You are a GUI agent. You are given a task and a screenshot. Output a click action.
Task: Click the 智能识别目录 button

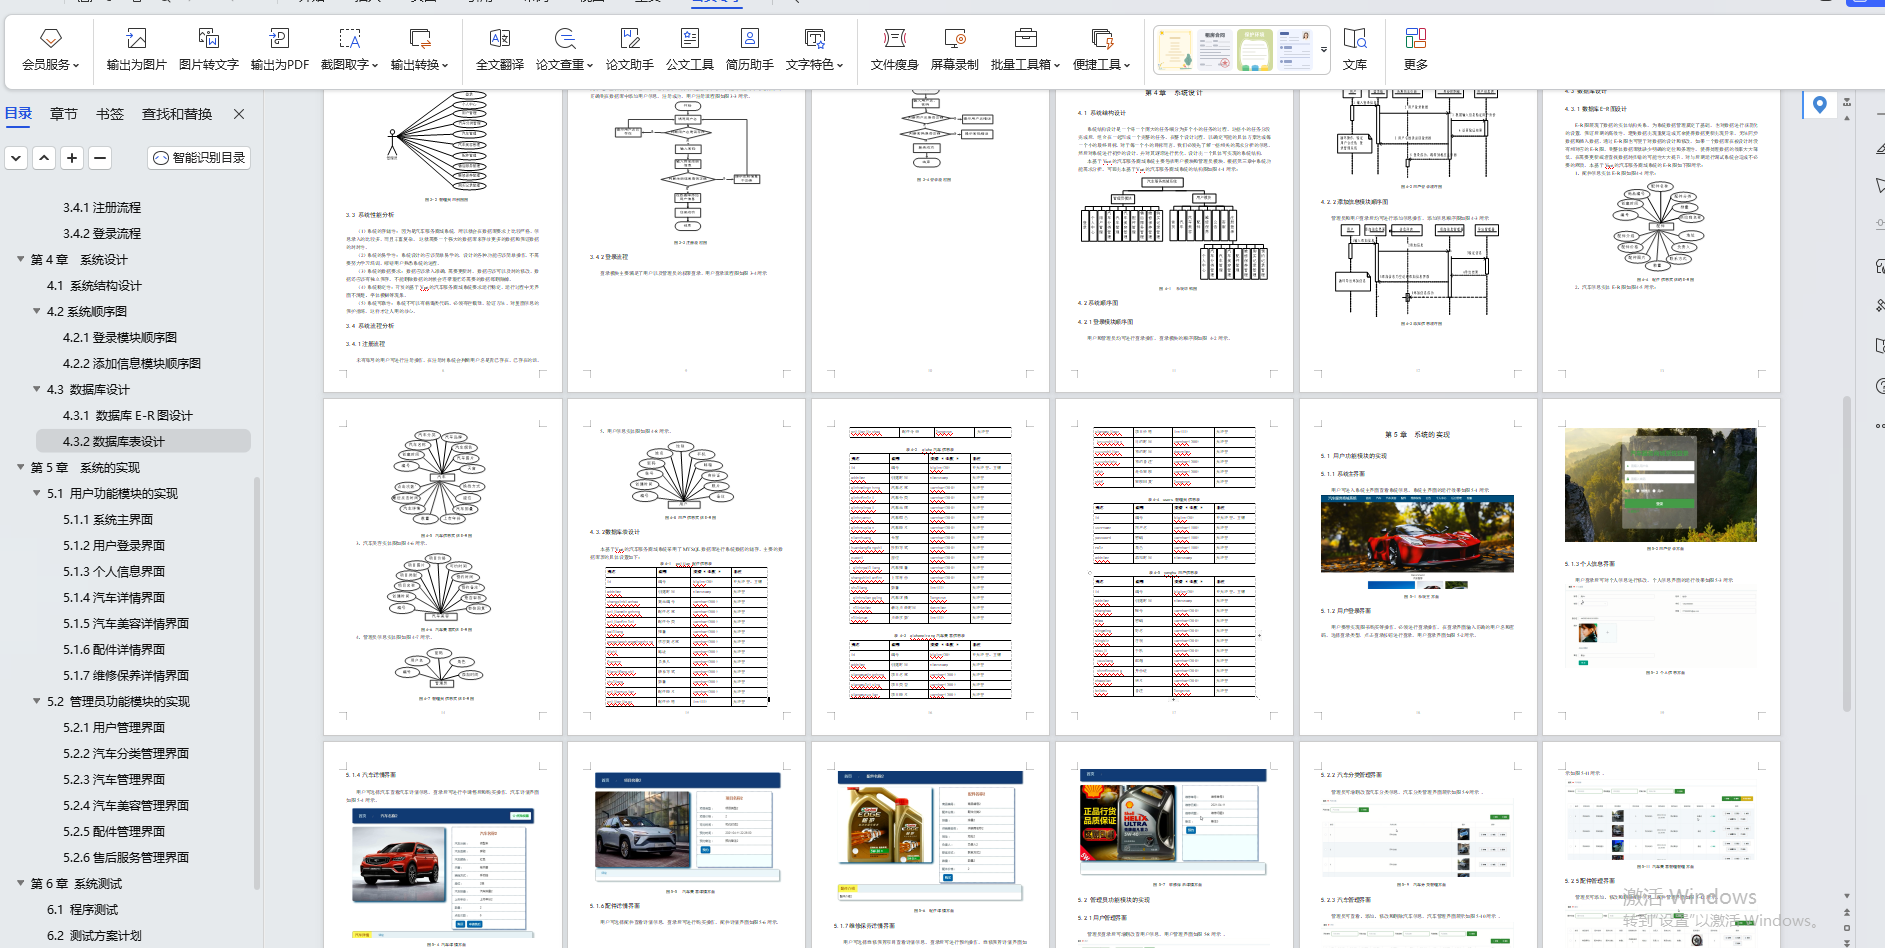[x=199, y=158]
